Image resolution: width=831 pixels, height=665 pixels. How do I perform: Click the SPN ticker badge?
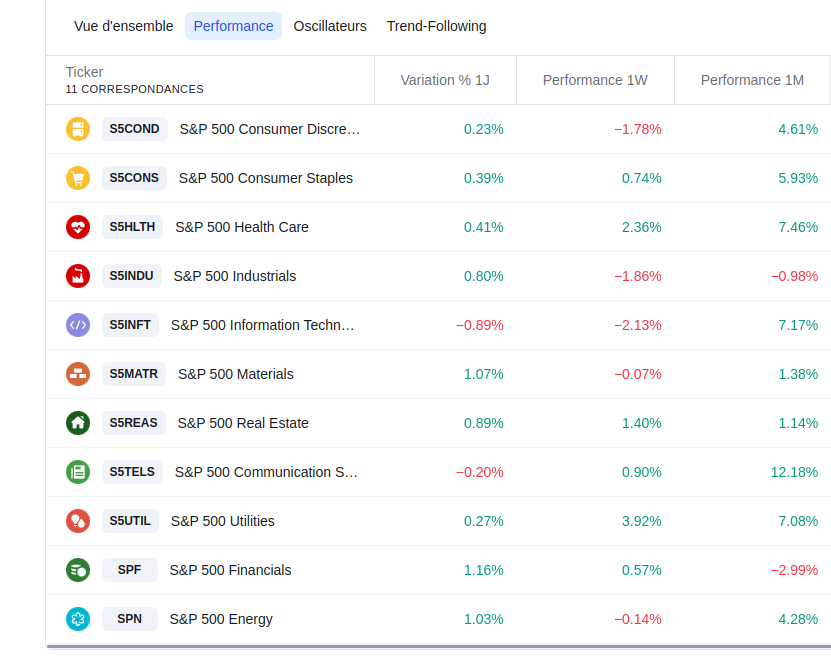pos(129,619)
